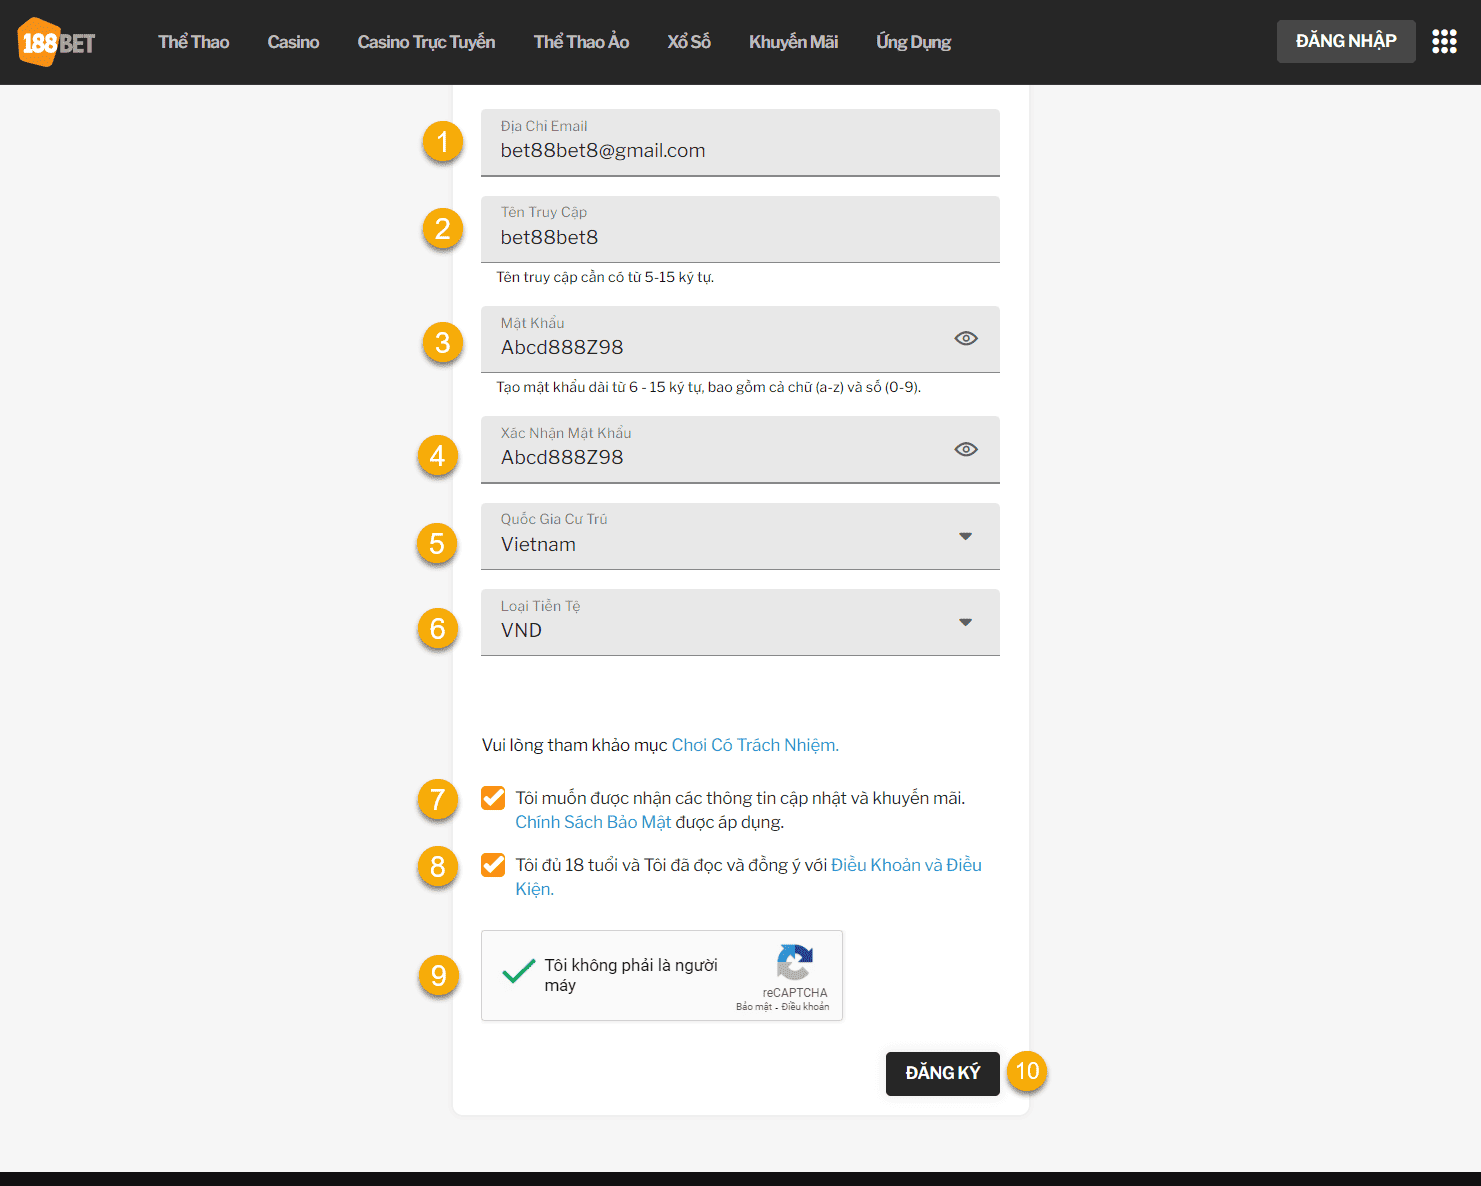Focus the Địa Chỉ Email field
This screenshot has width=1481, height=1186.
[x=740, y=142]
